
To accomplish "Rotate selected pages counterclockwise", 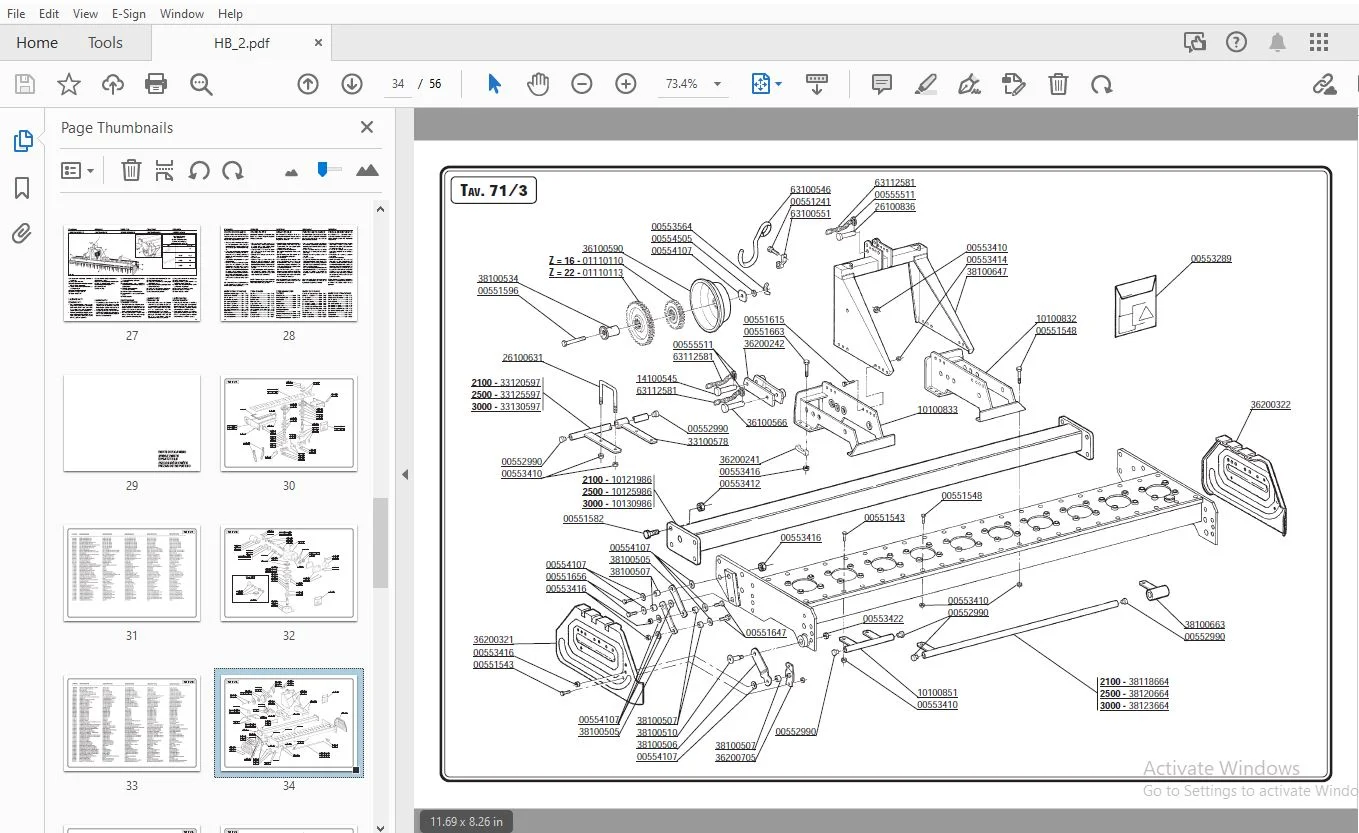I will (199, 171).
